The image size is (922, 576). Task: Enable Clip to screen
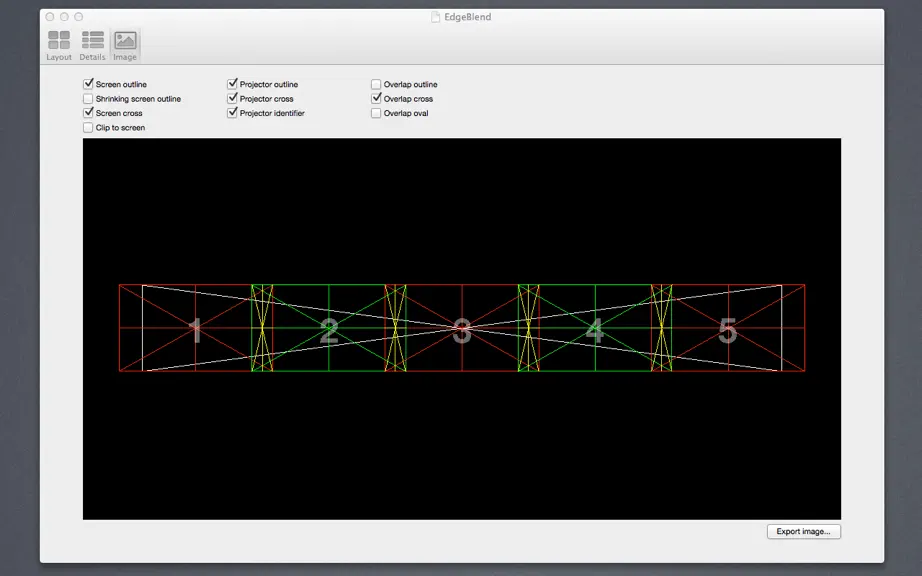click(88, 128)
